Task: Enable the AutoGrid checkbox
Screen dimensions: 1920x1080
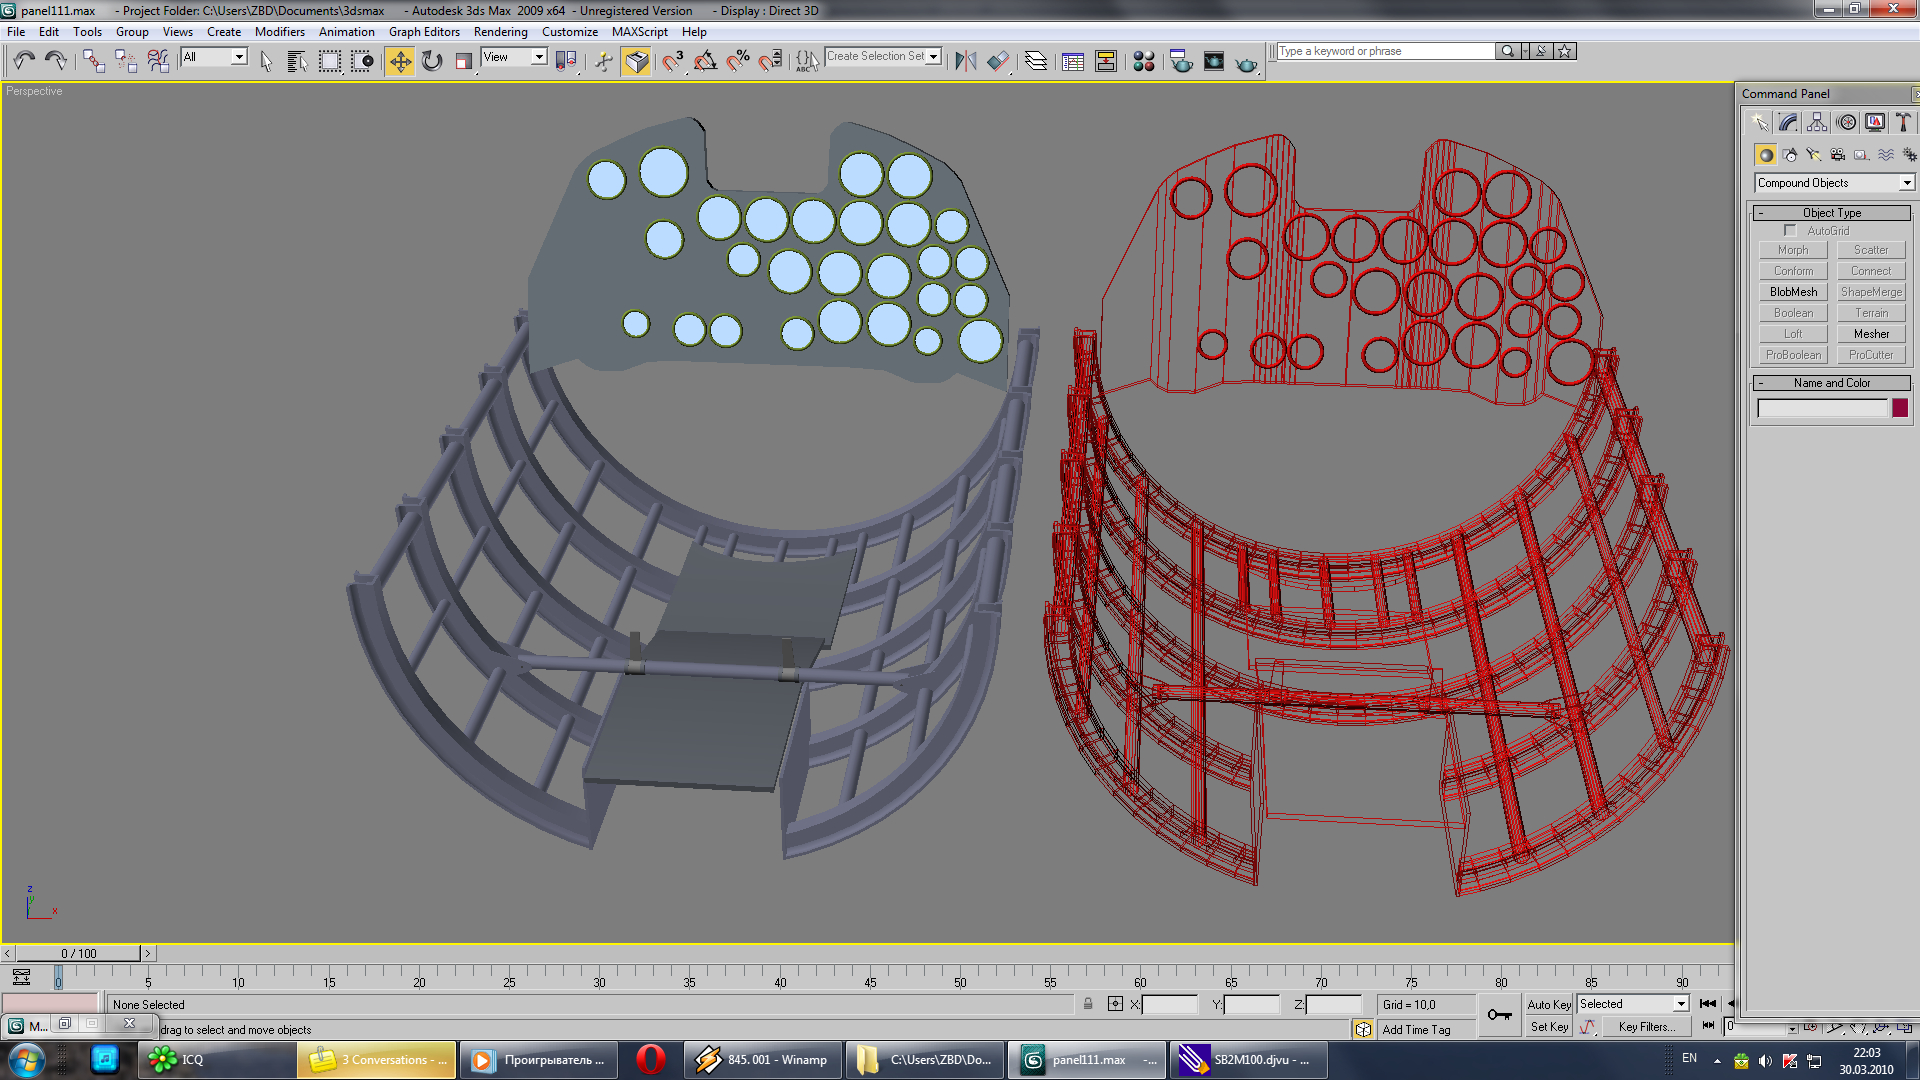Action: (x=1790, y=231)
